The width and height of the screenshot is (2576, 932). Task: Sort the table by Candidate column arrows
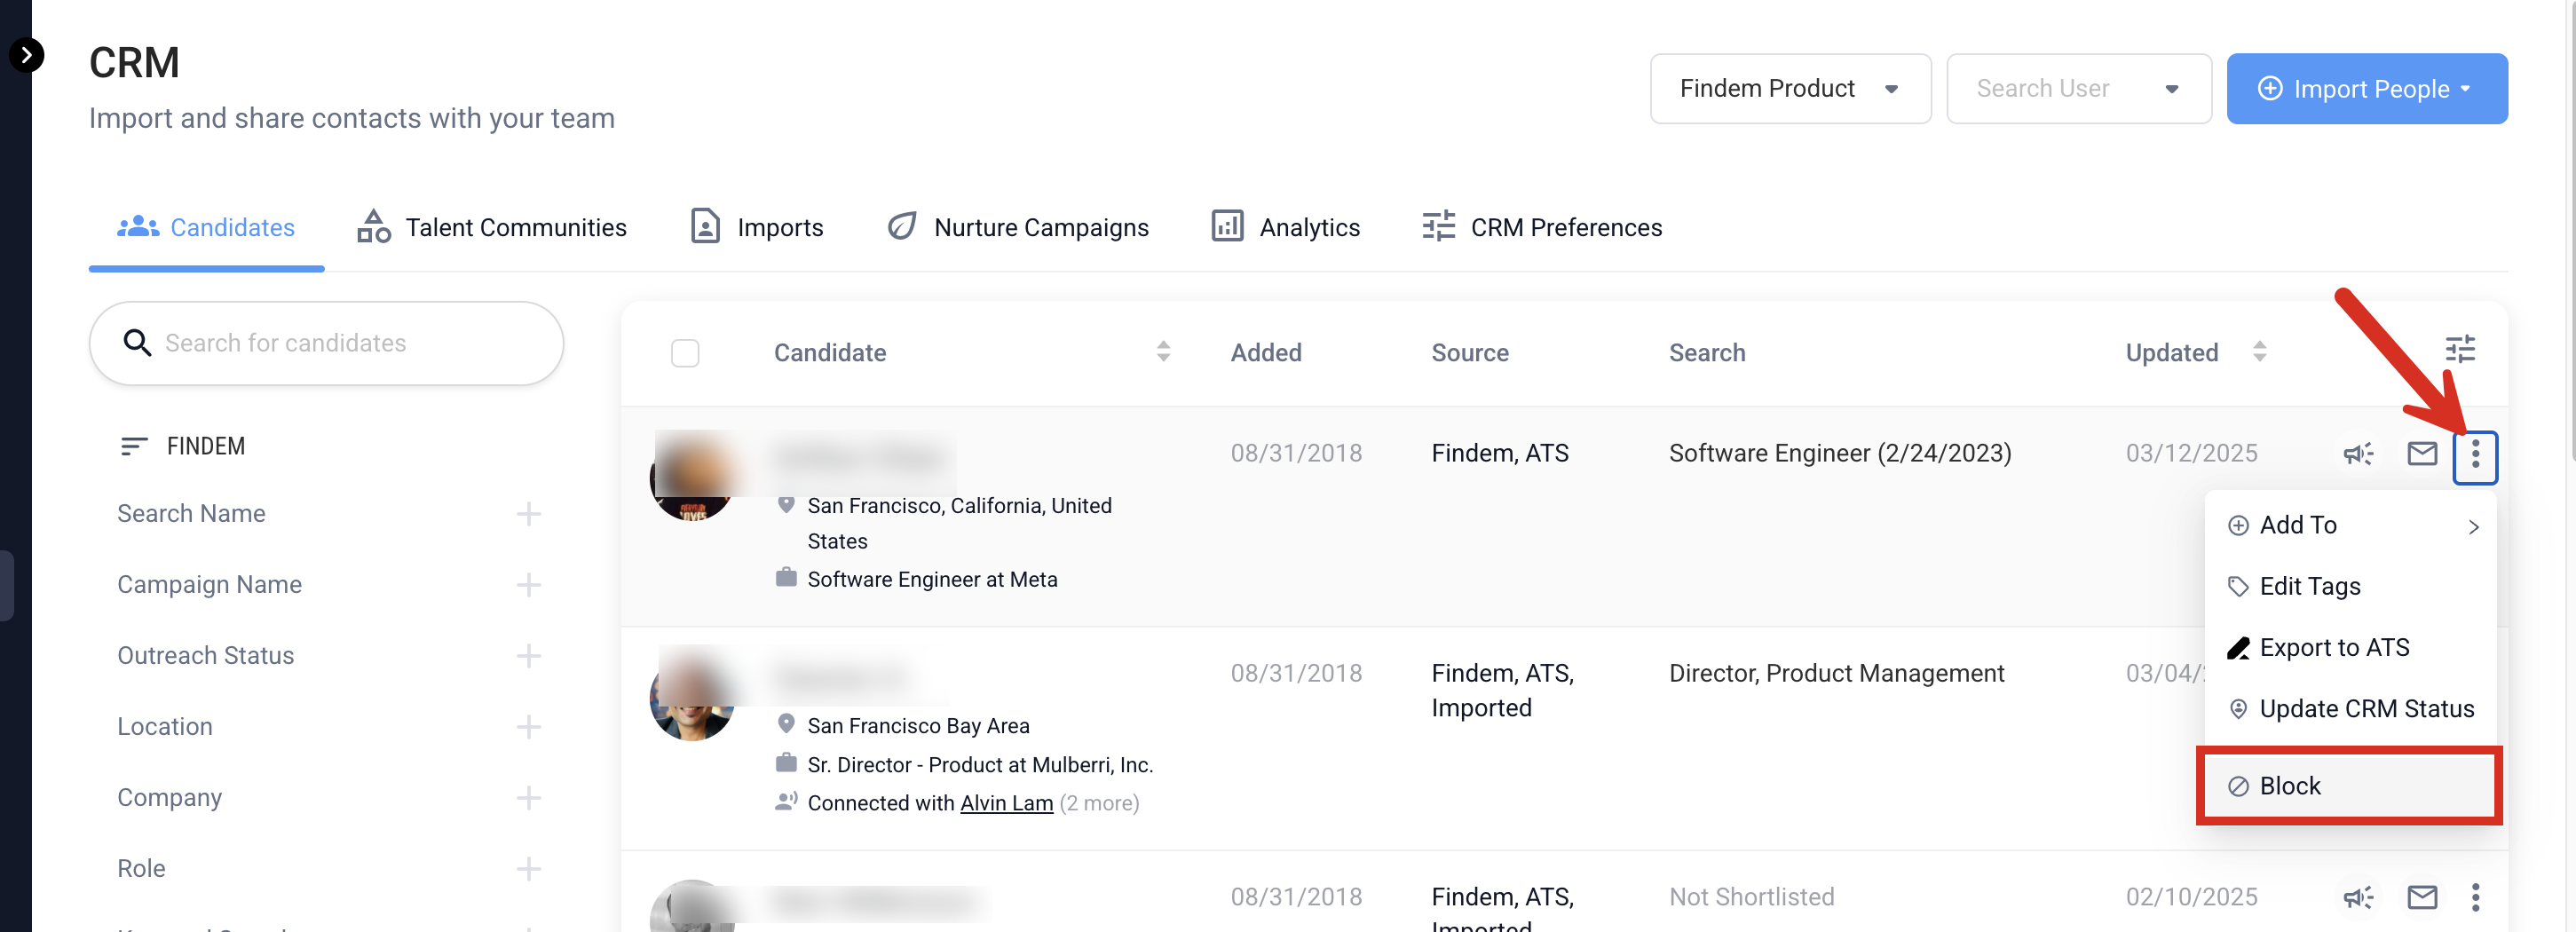point(1162,352)
